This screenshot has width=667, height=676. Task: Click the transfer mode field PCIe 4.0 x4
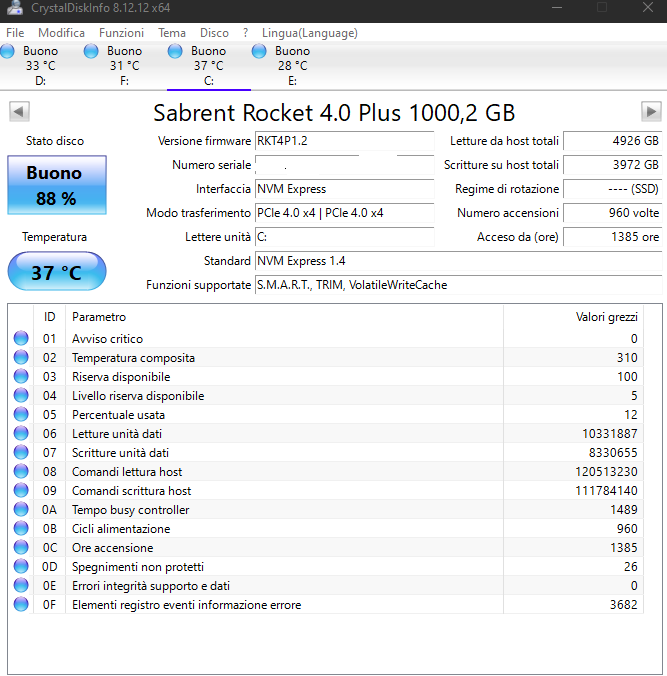point(344,213)
